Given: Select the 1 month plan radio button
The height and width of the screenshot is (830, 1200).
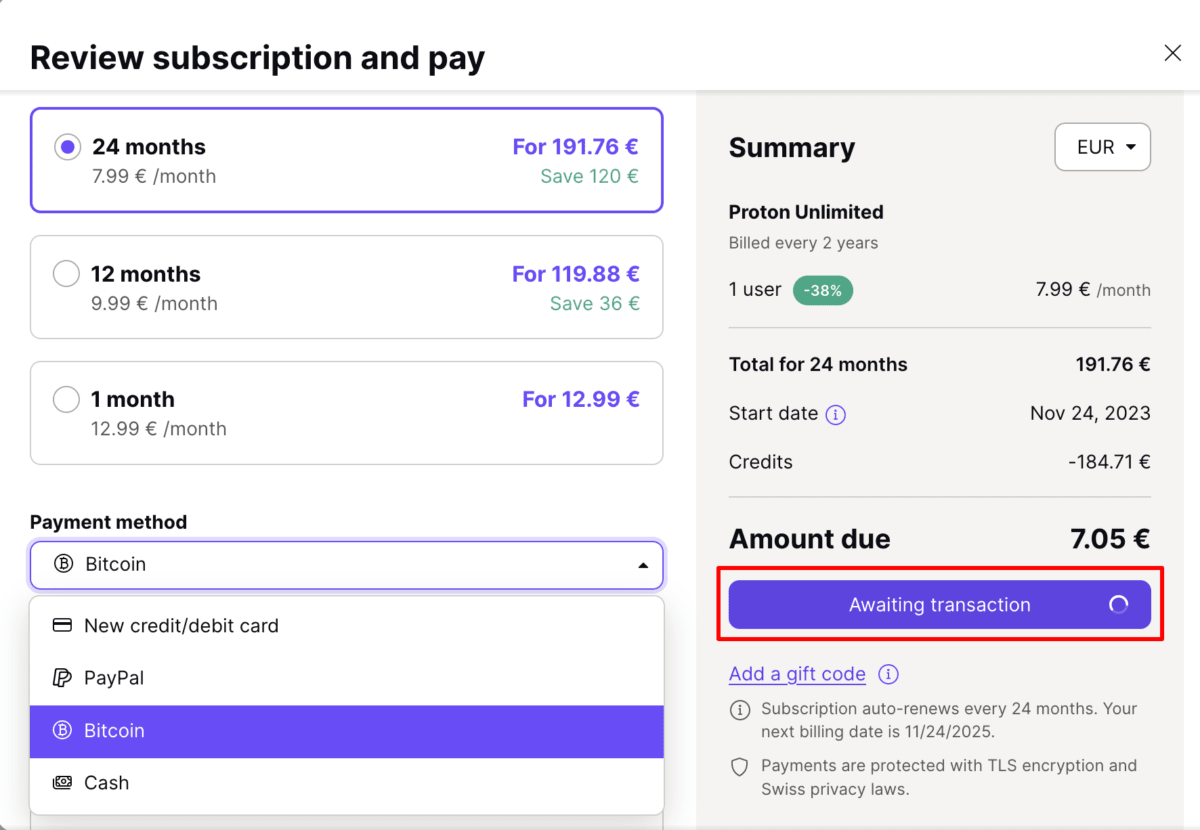Looking at the screenshot, I should pyautogui.click(x=66, y=399).
